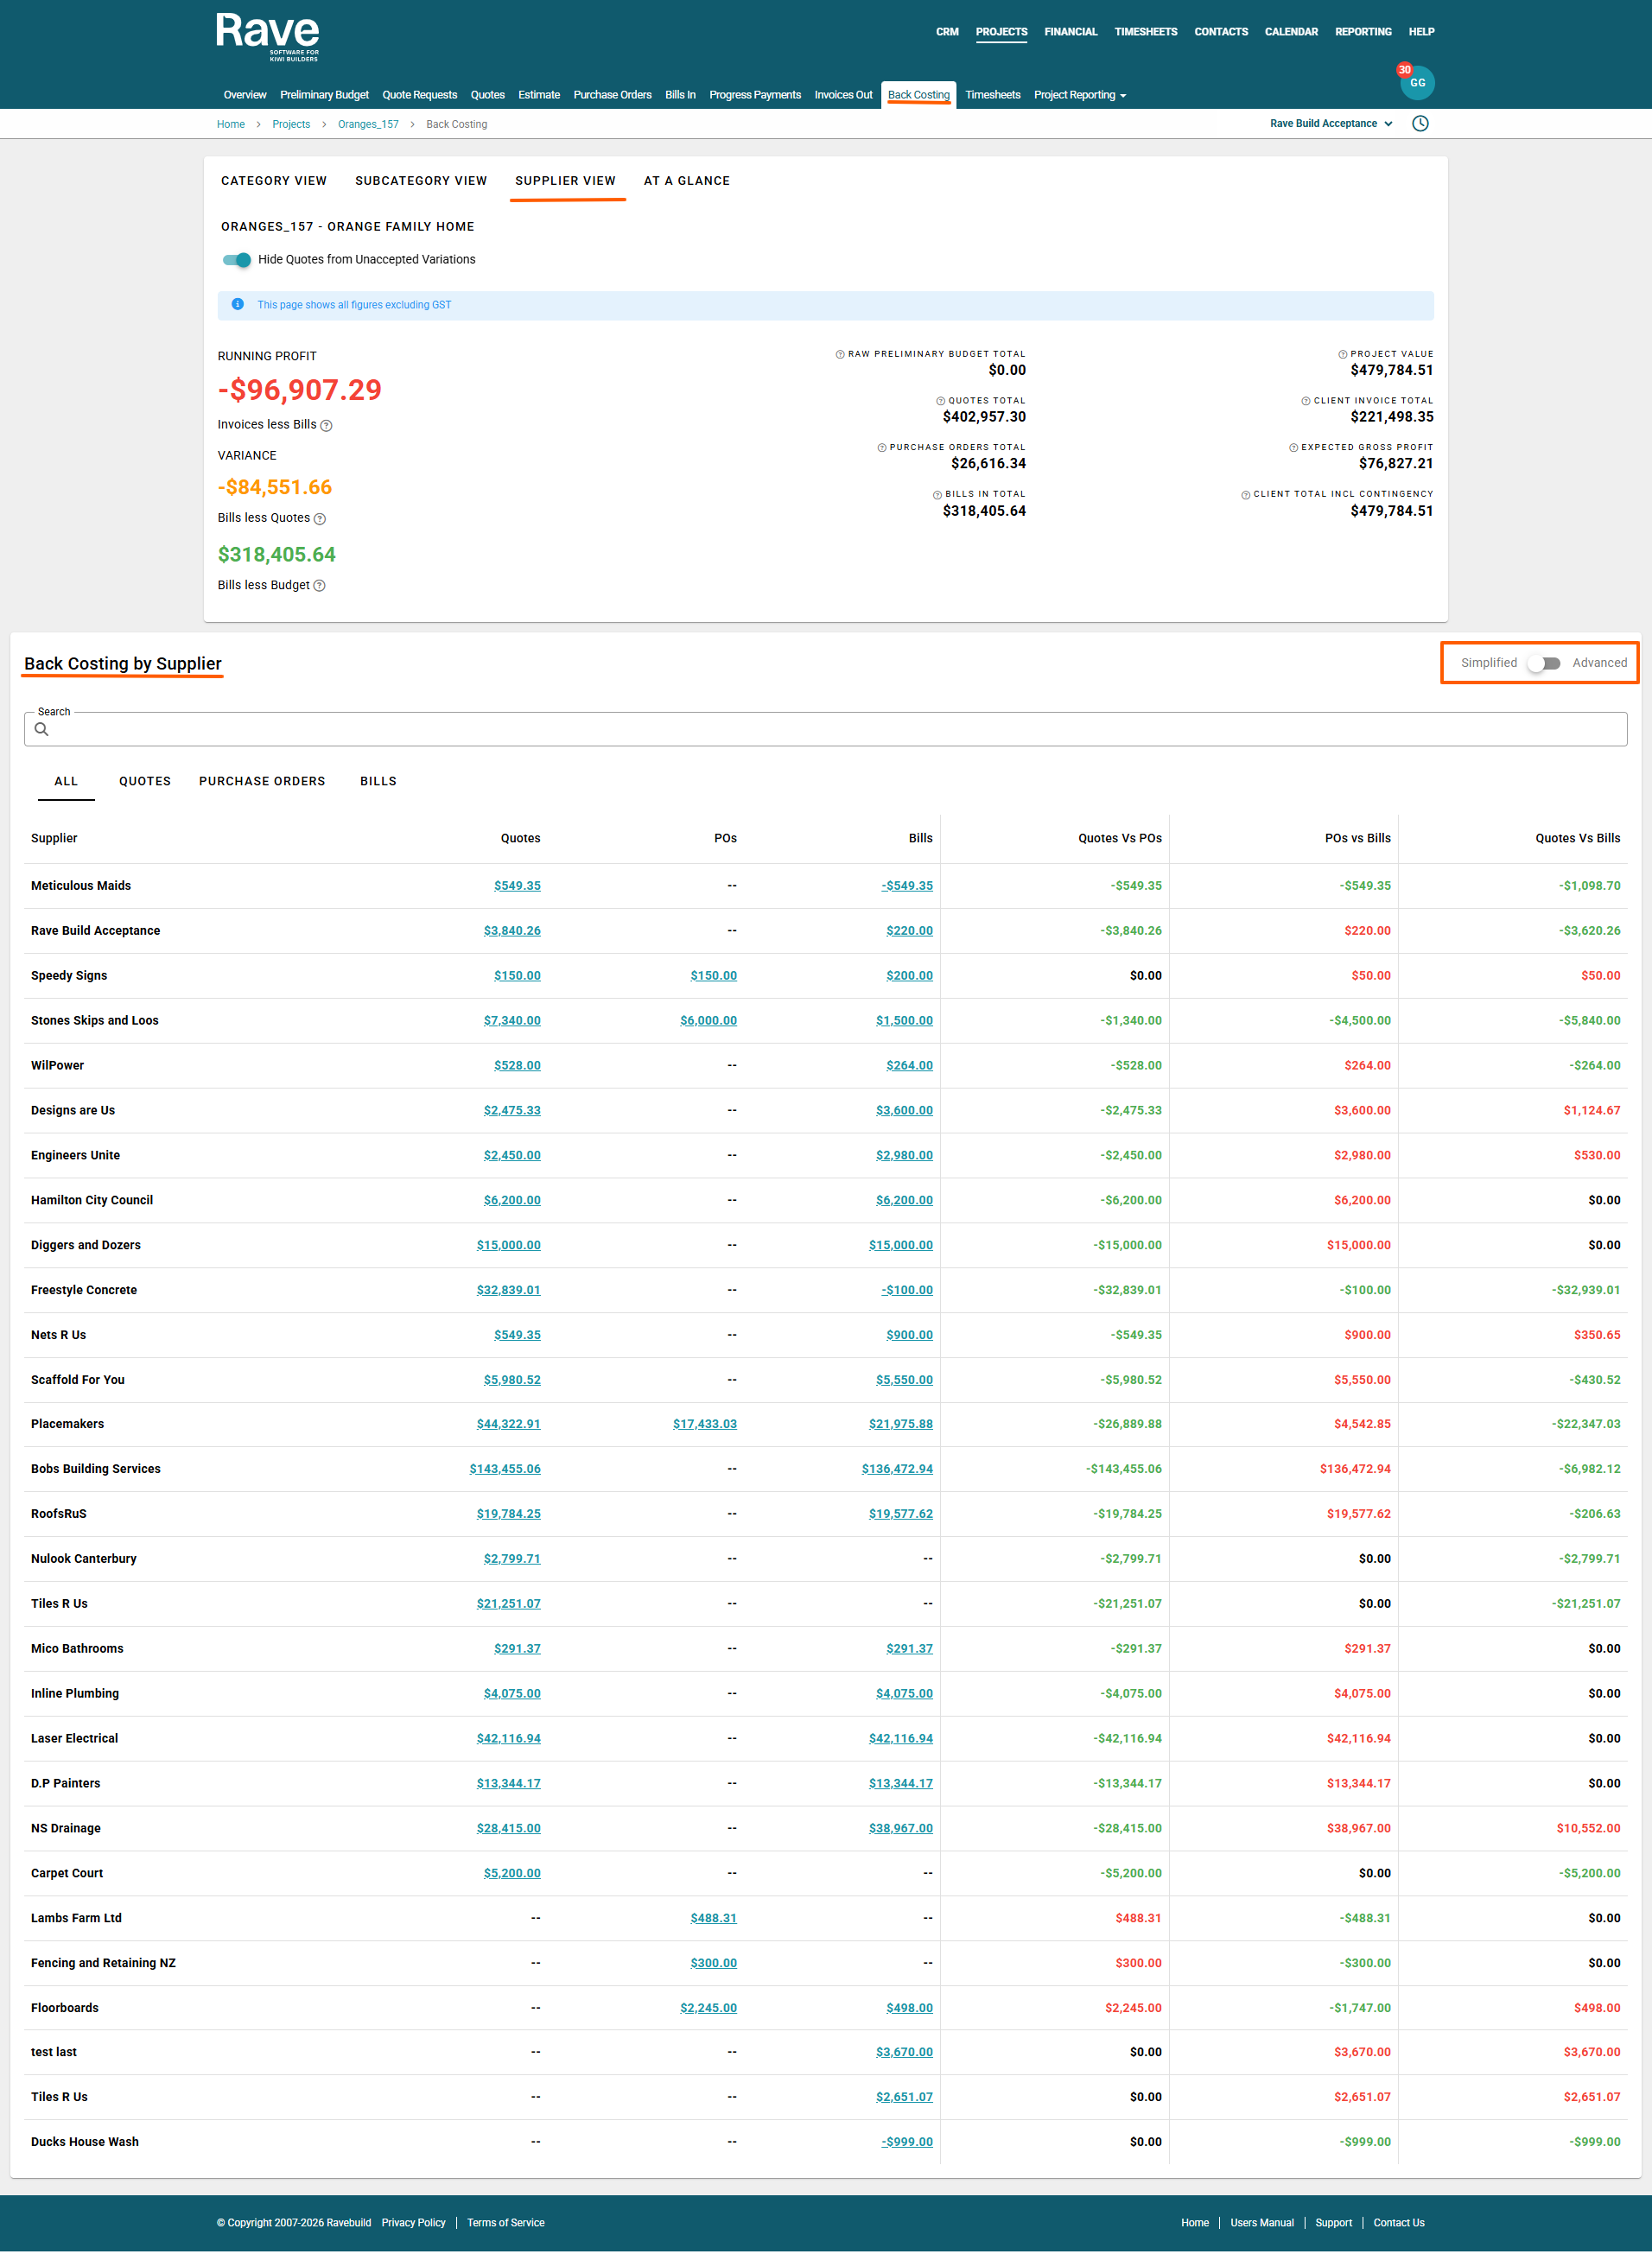Open the GG user avatar menu
Image resolution: width=1652 pixels, height=2254 pixels.
pos(1417,83)
